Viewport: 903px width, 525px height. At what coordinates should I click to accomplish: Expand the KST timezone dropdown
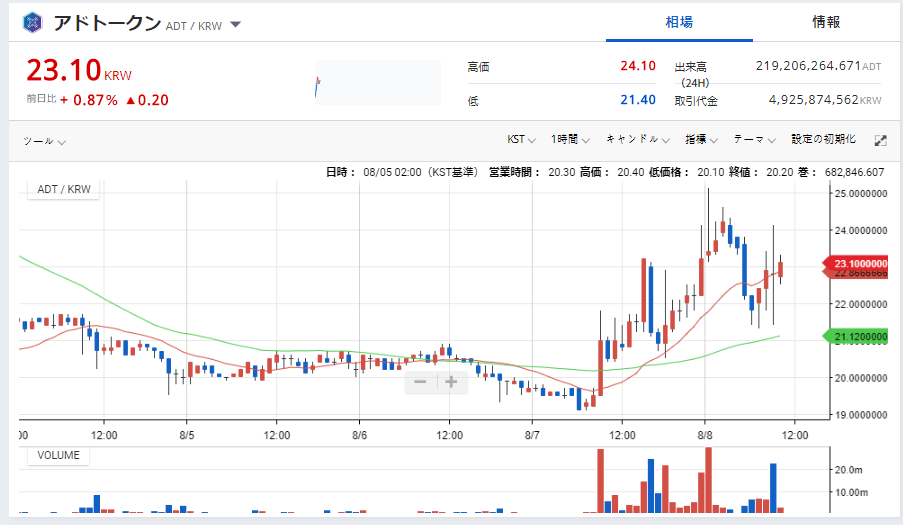pos(522,140)
